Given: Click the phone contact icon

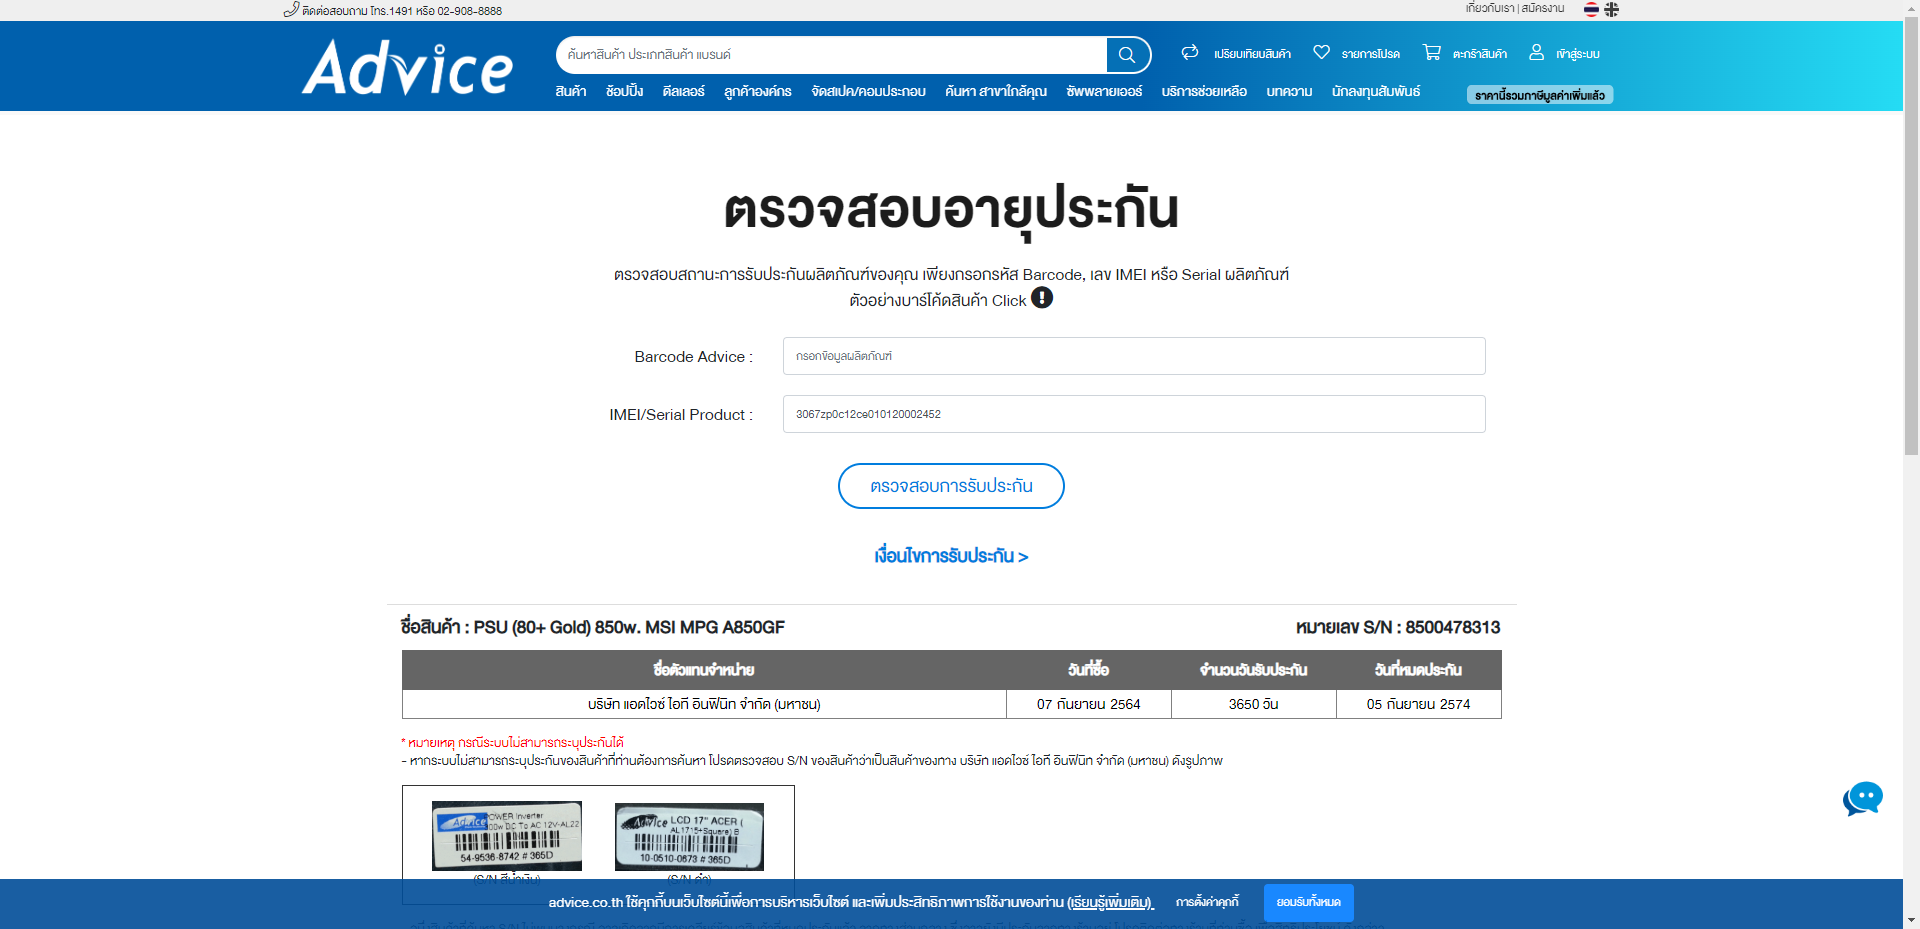Looking at the screenshot, I should [x=291, y=10].
